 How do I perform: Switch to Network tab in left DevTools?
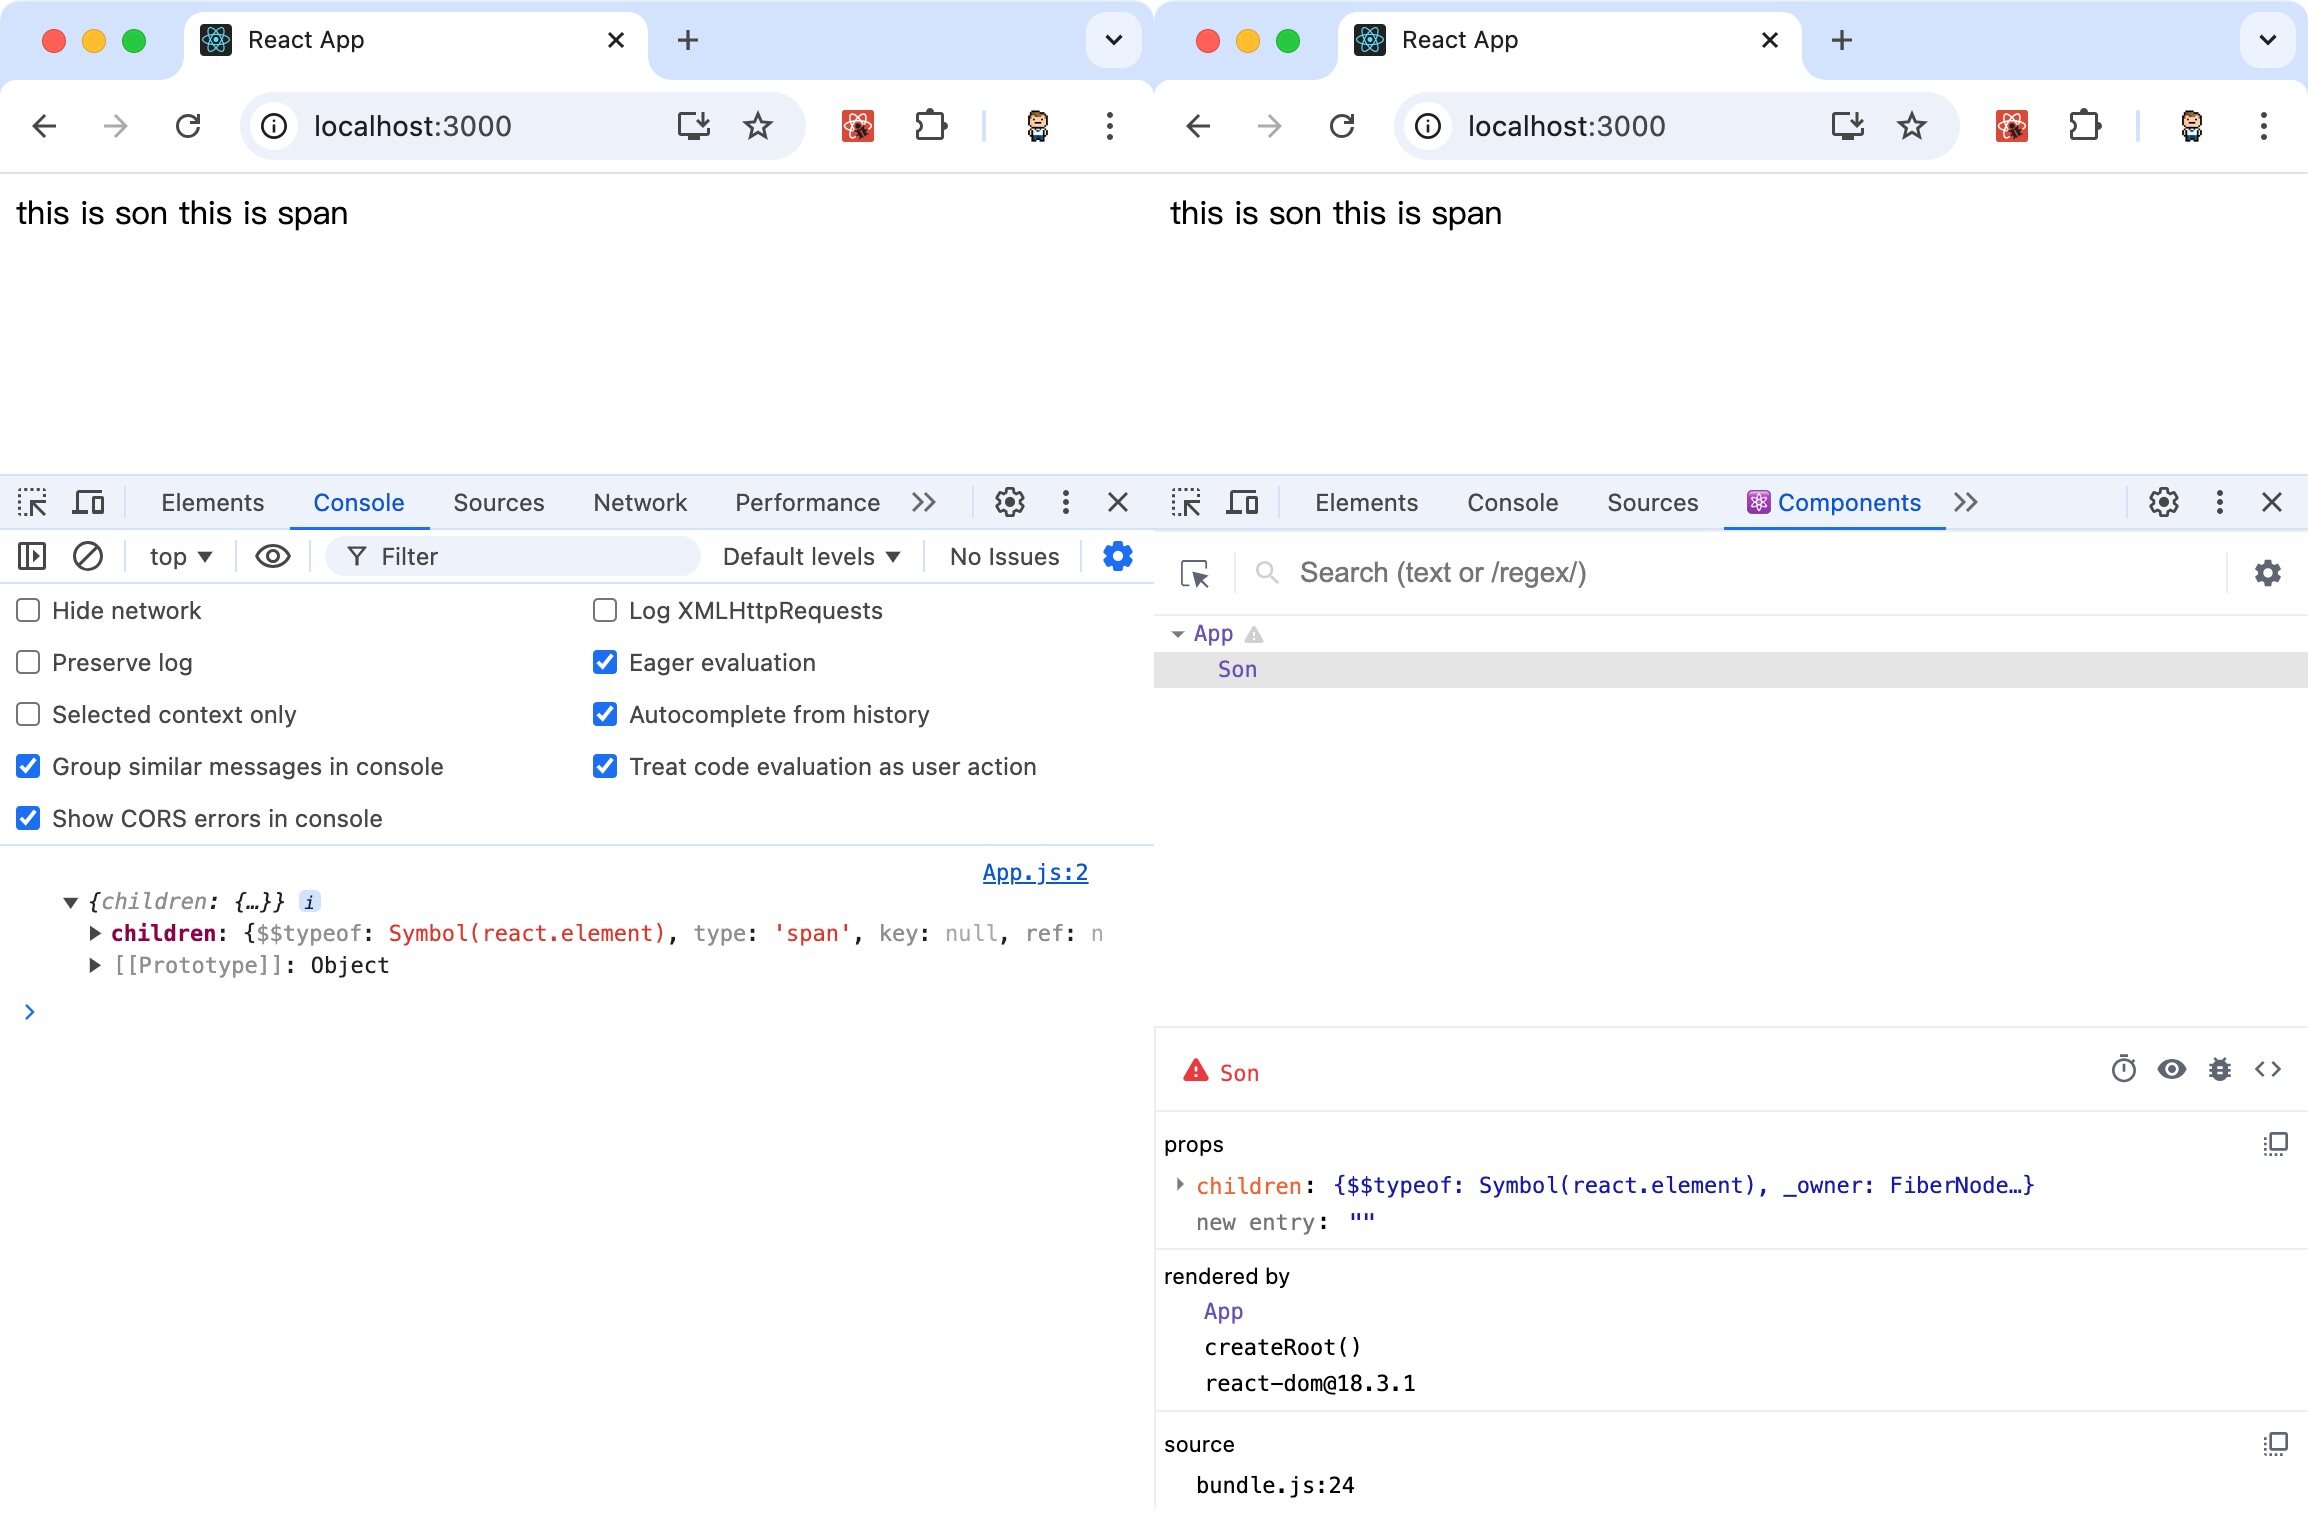point(639,502)
